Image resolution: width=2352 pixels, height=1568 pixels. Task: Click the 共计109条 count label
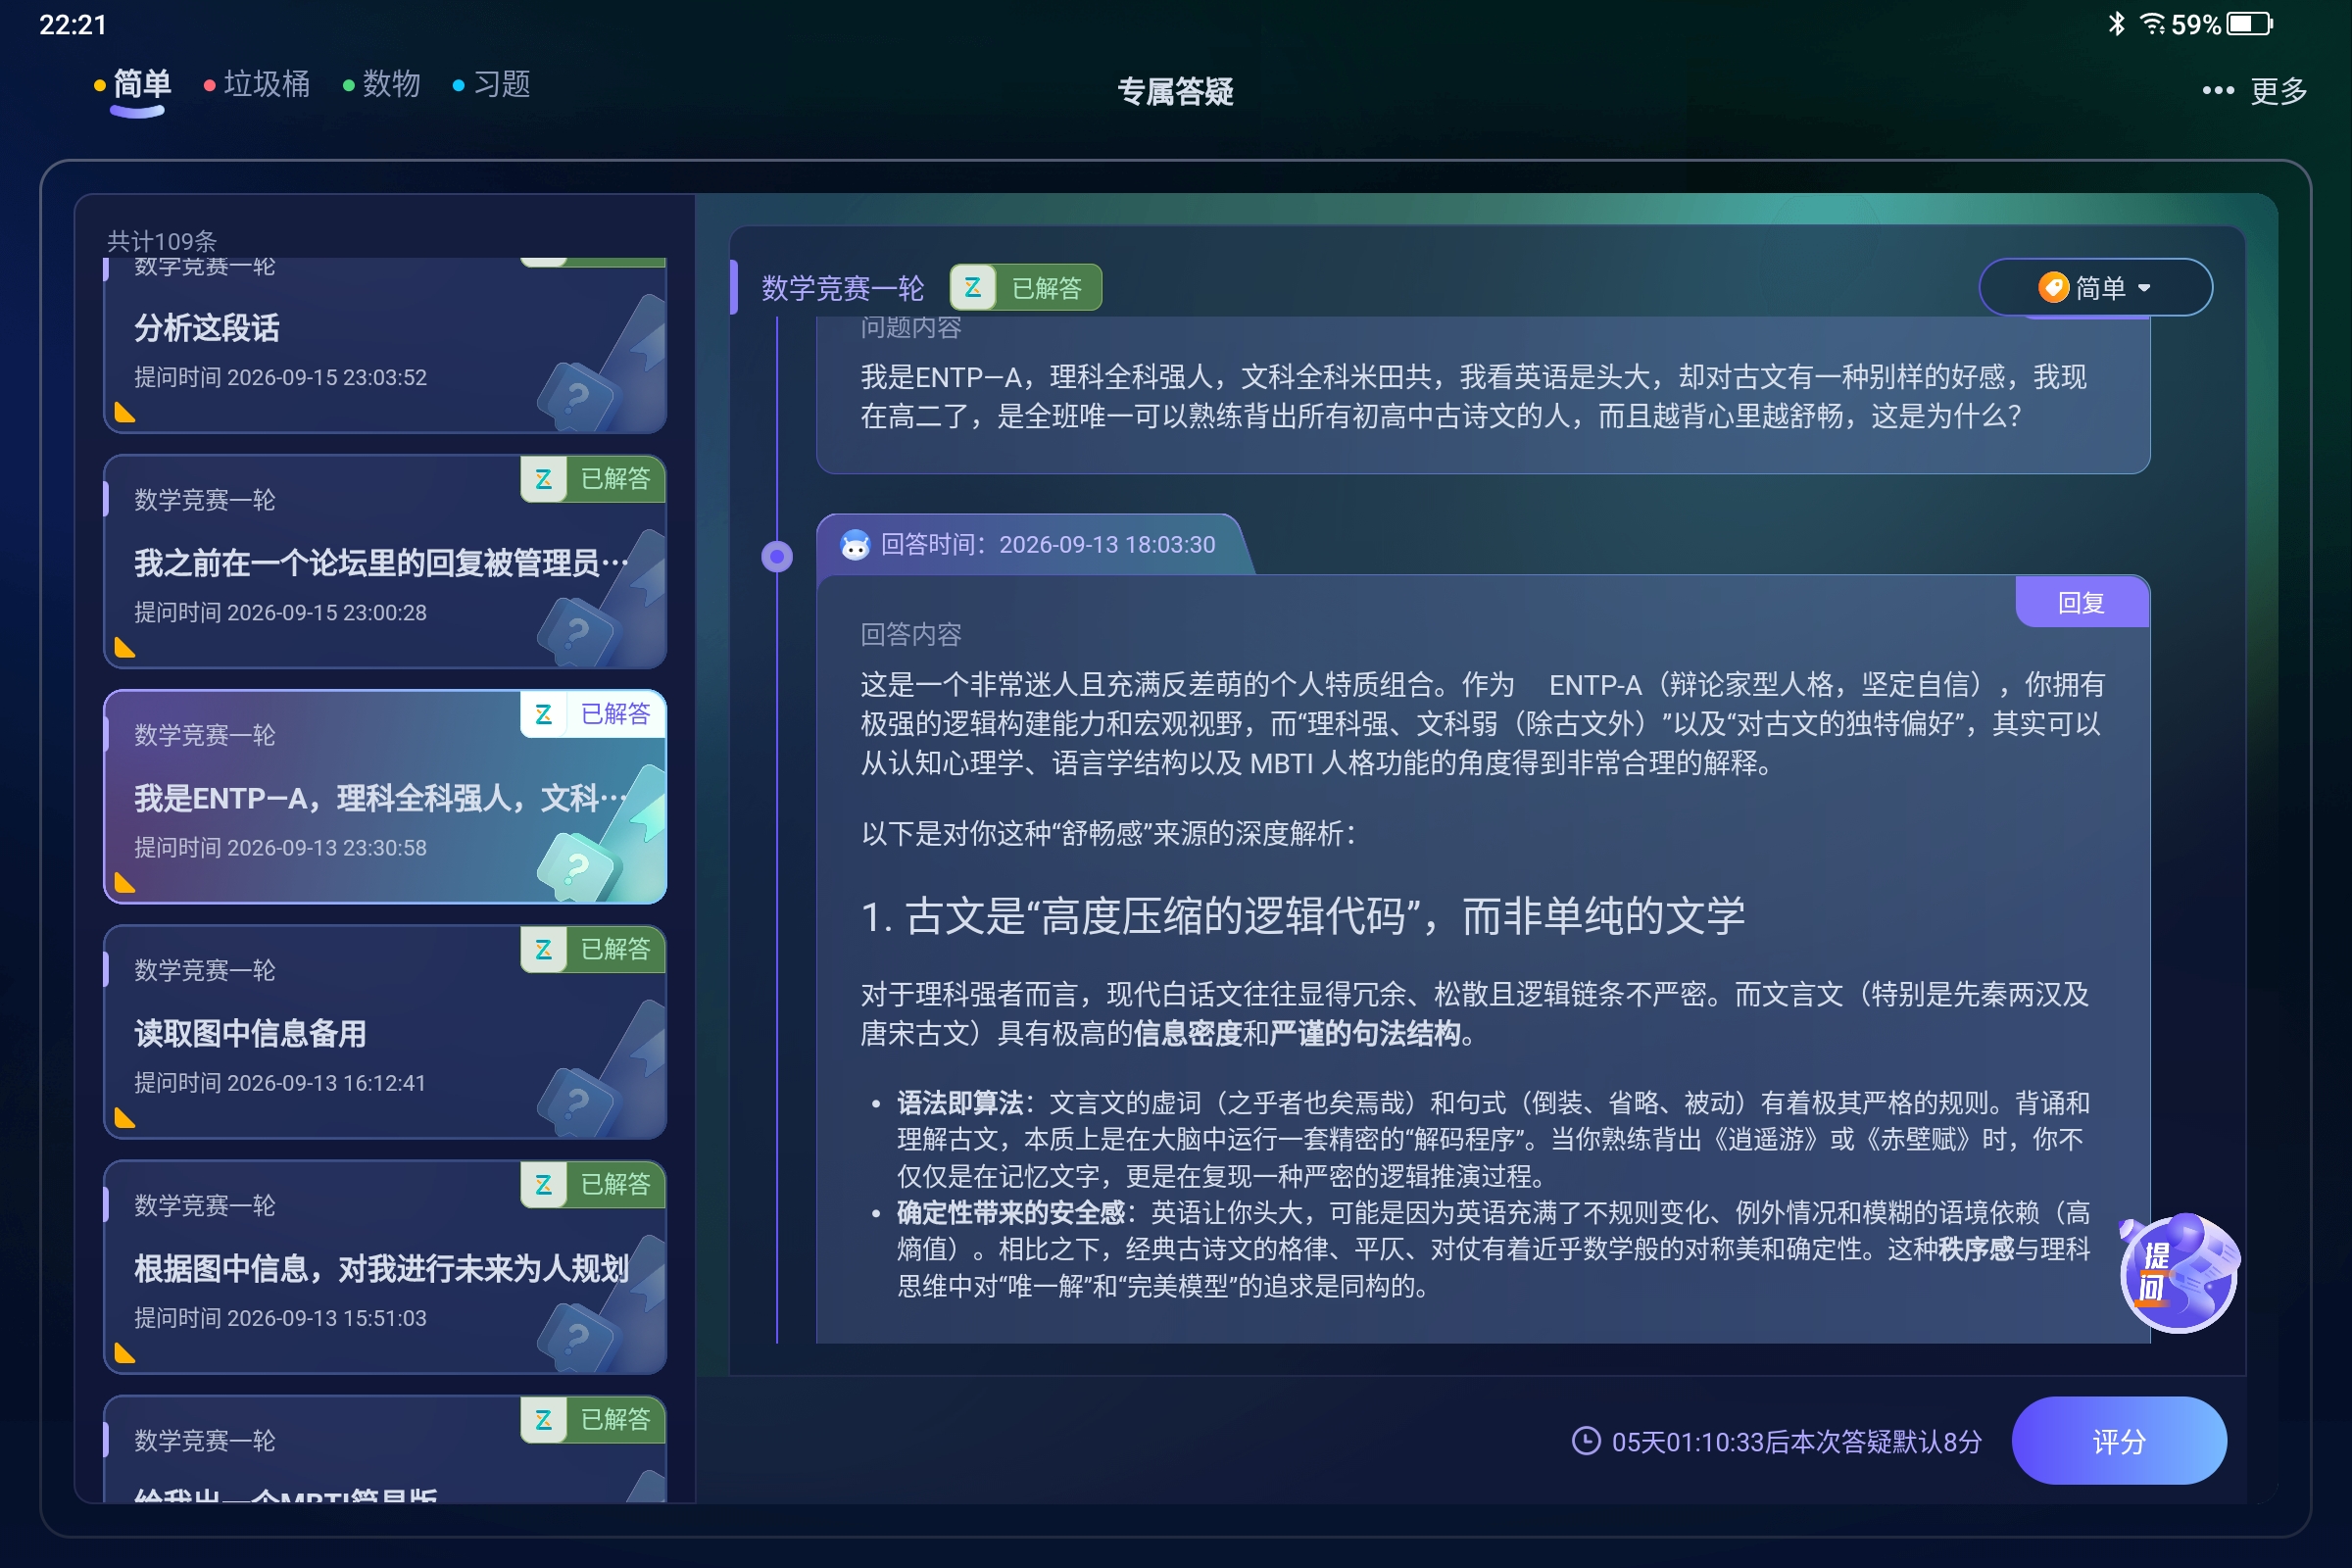162,241
